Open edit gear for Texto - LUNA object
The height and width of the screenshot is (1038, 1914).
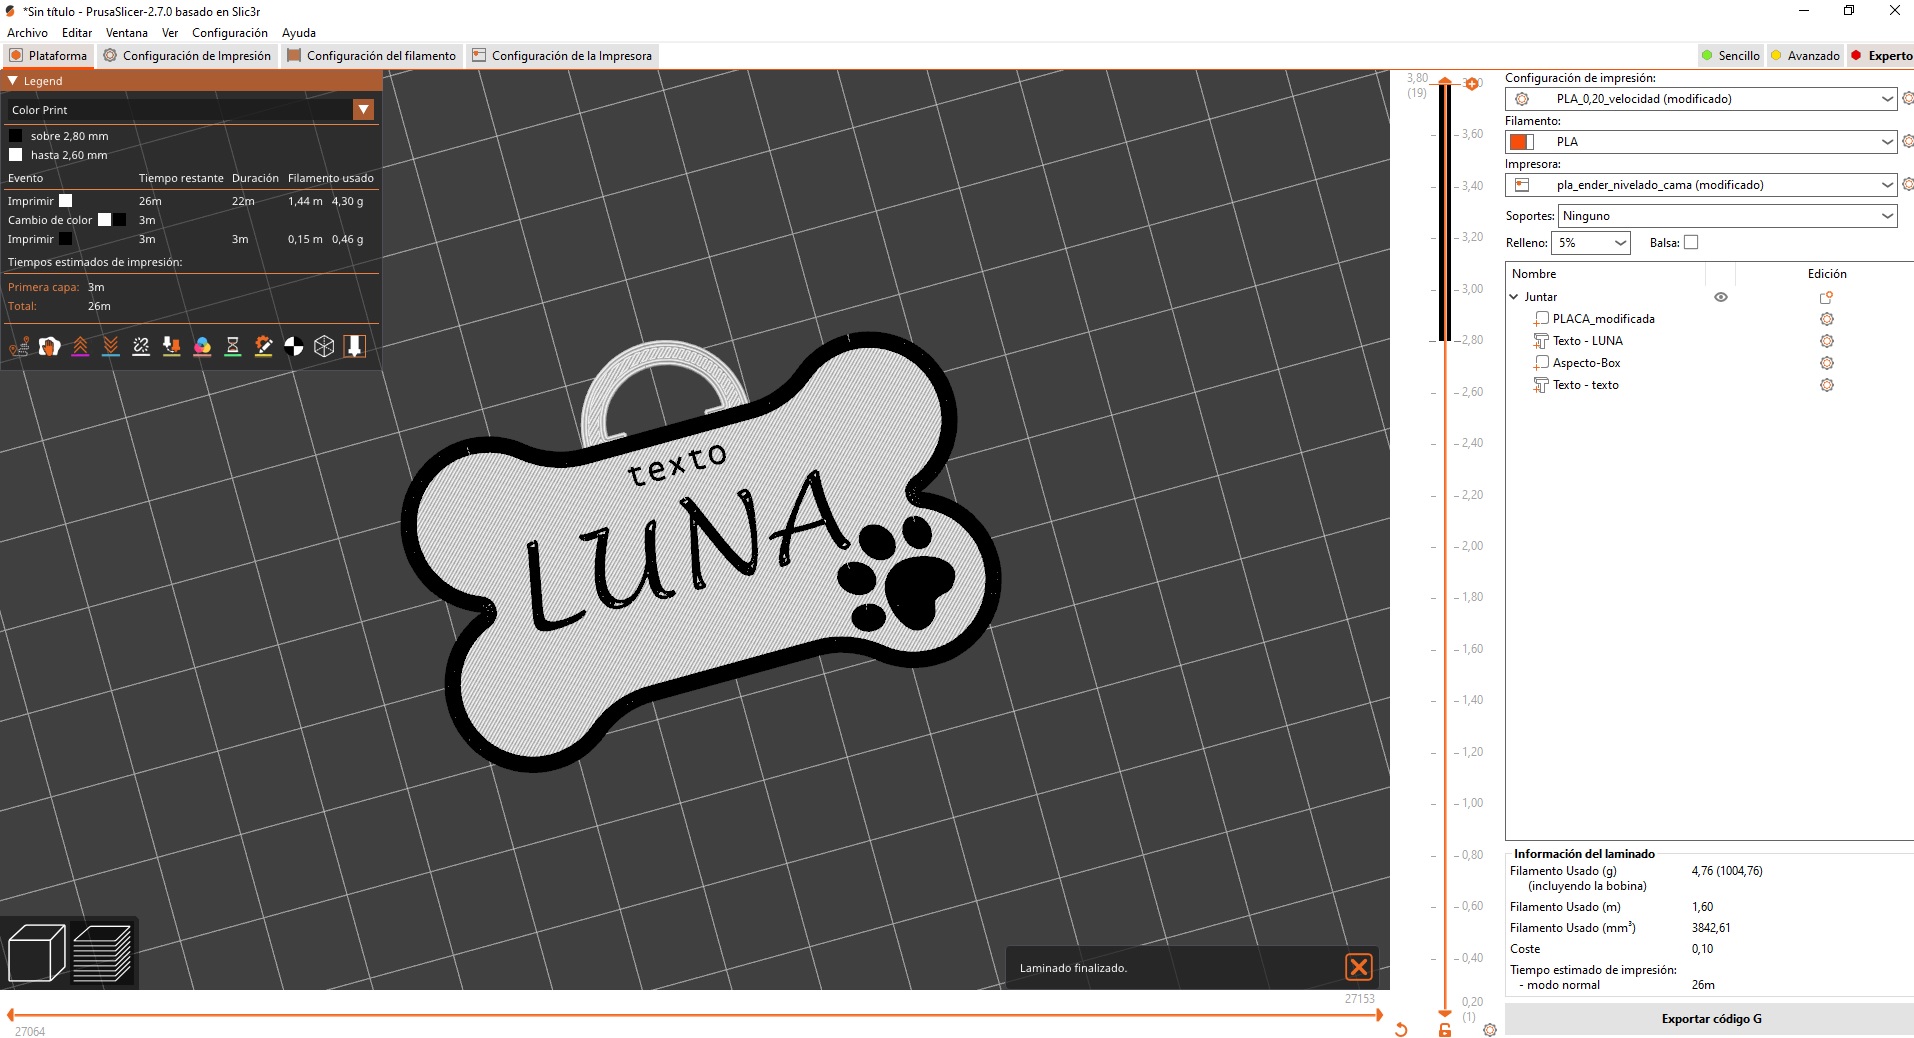tap(1827, 341)
